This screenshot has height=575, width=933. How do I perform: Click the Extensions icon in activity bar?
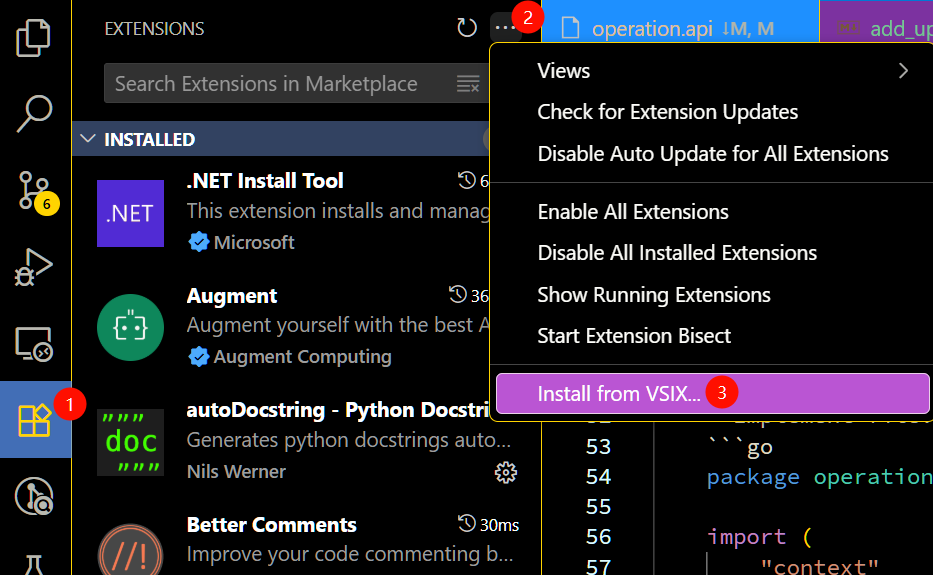35,420
